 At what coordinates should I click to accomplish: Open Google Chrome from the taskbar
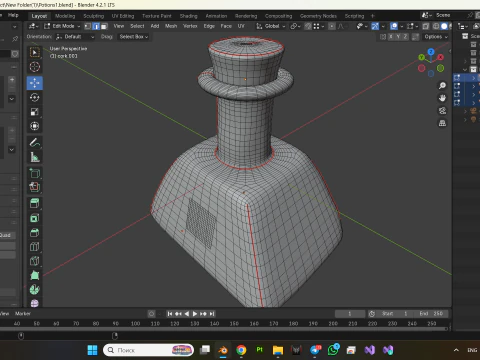click(x=241, y=350)
